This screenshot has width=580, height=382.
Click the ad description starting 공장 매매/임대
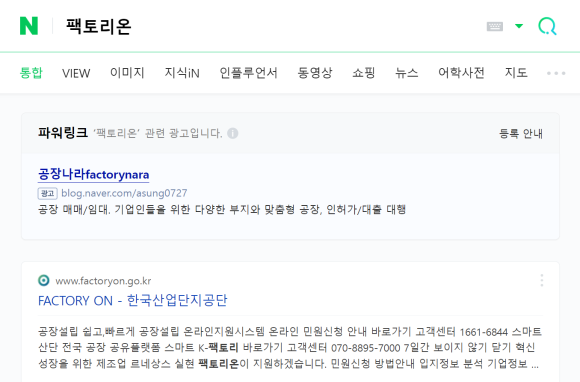coord(222,210)
